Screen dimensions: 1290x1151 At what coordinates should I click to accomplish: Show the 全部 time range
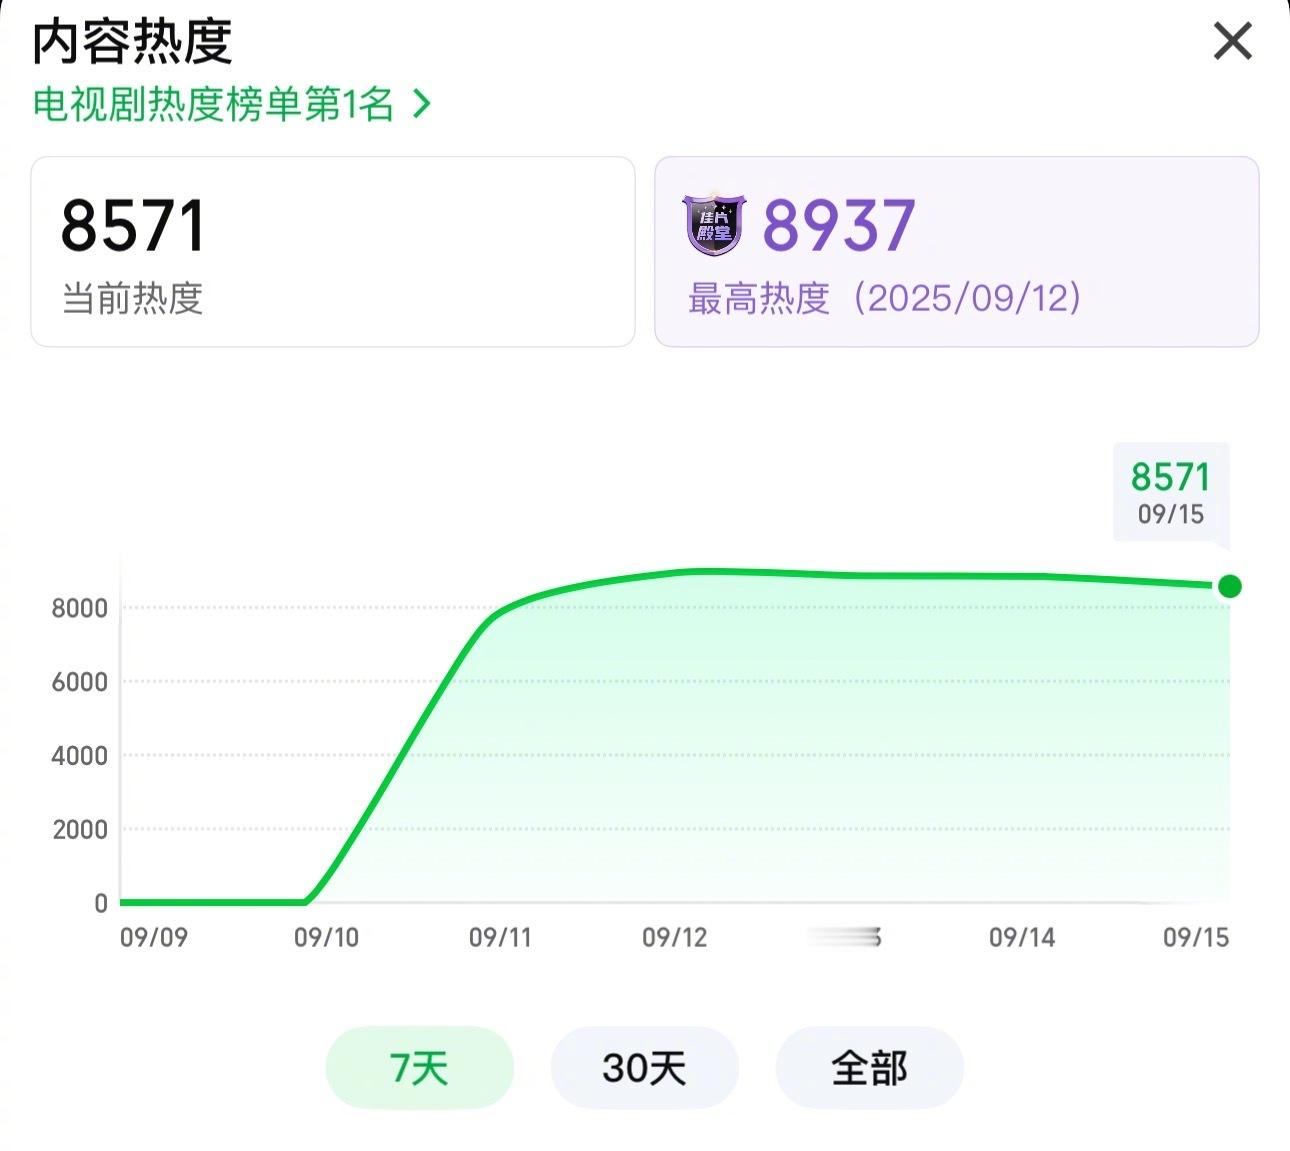click(869, 1067)
